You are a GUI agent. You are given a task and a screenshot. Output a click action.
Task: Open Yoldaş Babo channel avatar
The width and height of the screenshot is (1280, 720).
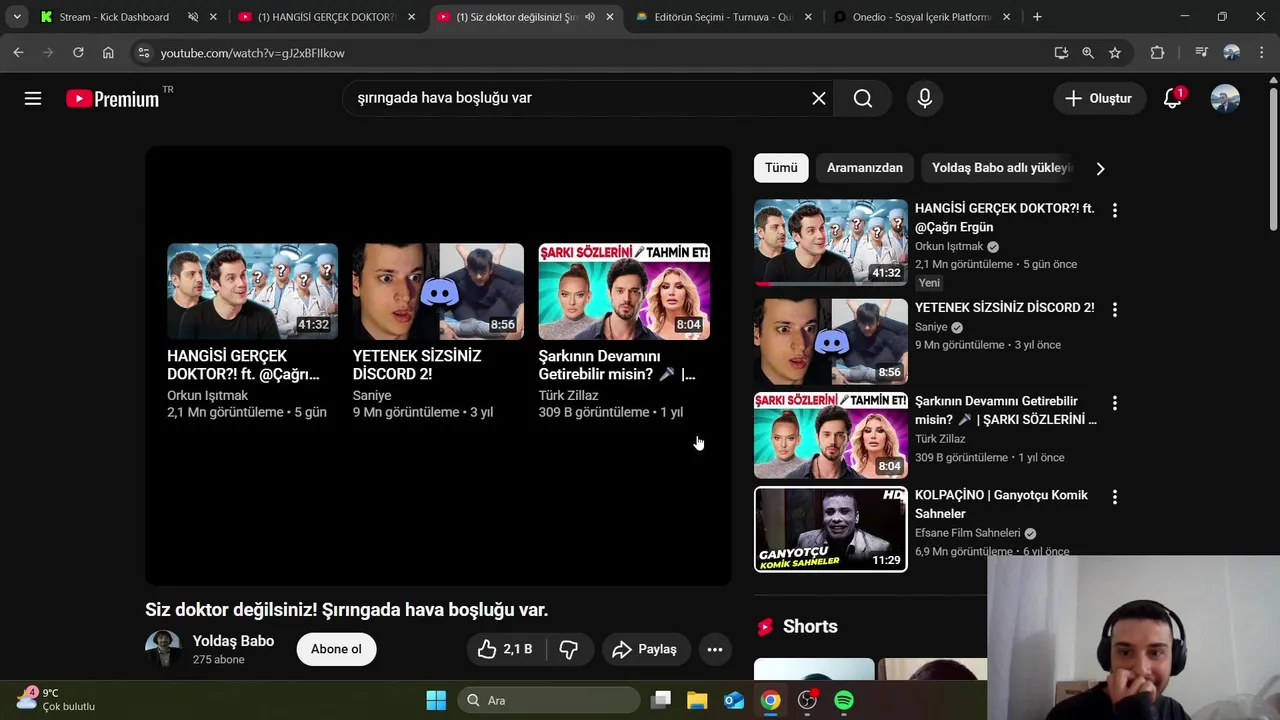click(162, 649)
